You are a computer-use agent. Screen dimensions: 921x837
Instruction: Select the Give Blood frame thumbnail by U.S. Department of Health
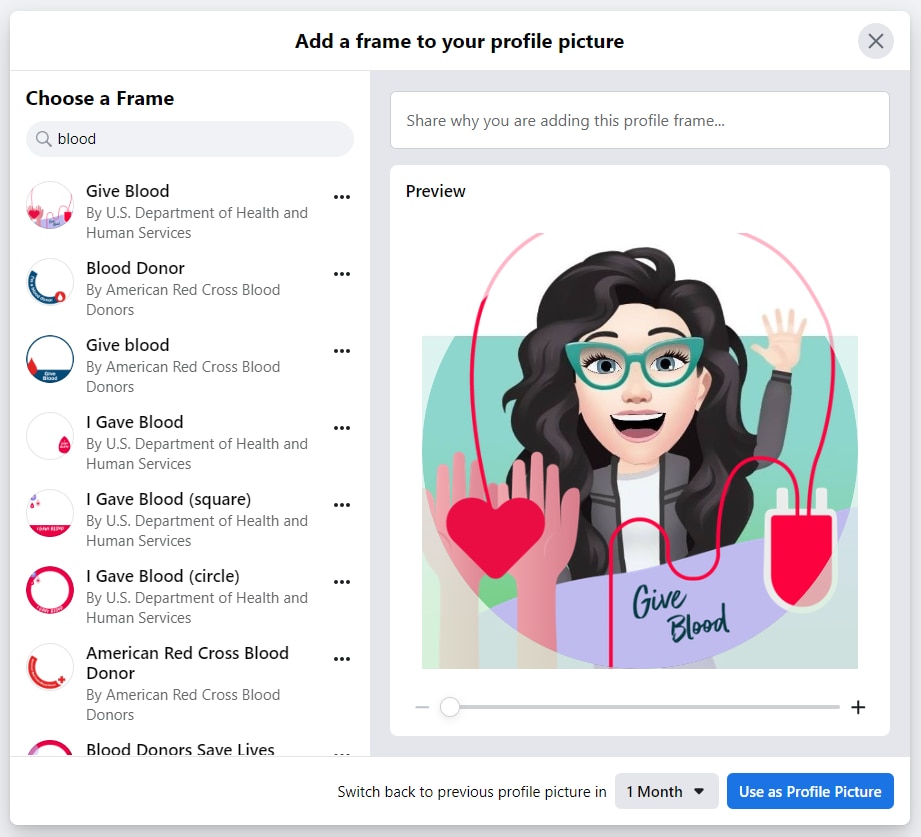pos(50,205)
